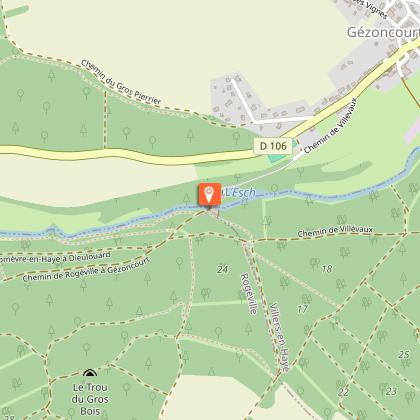Click the Gézoncourt village label
420x420 pixels.
click(383, 32)
